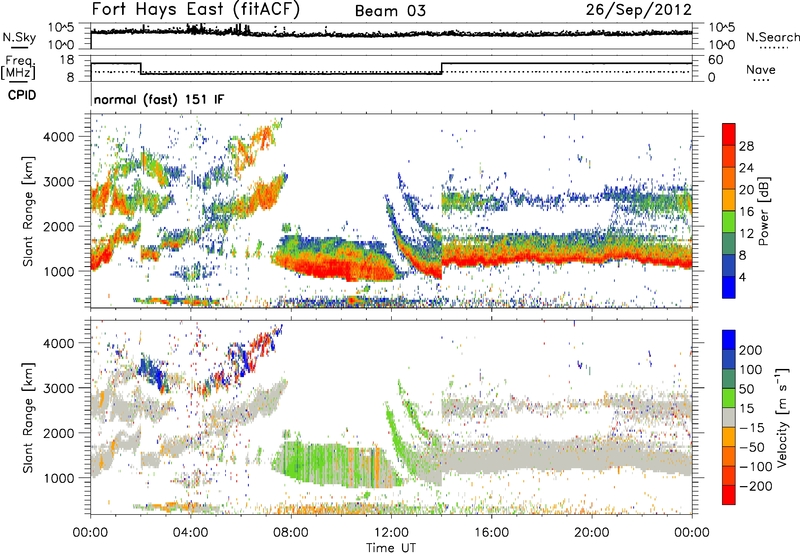Click the '4000' range tick of the Power panel
The image size is (800, 554).
click(x=59, y=137)
